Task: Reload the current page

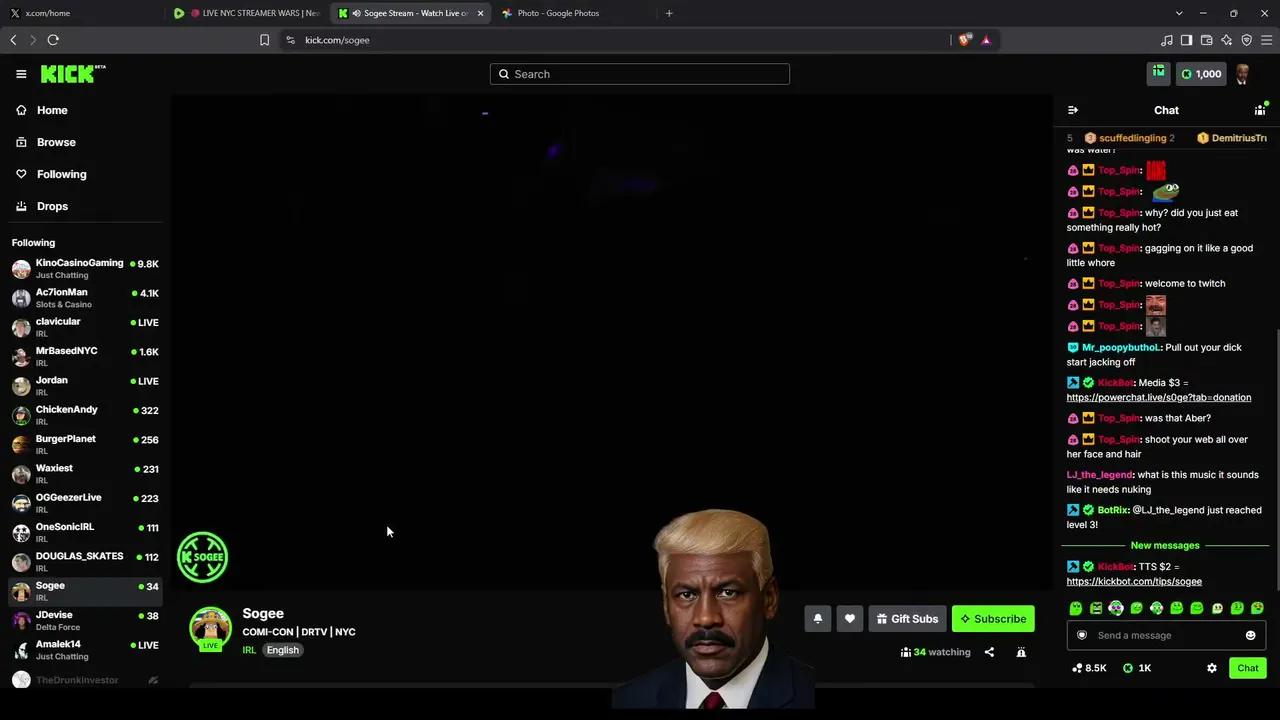Action: [x=53, y=40]
